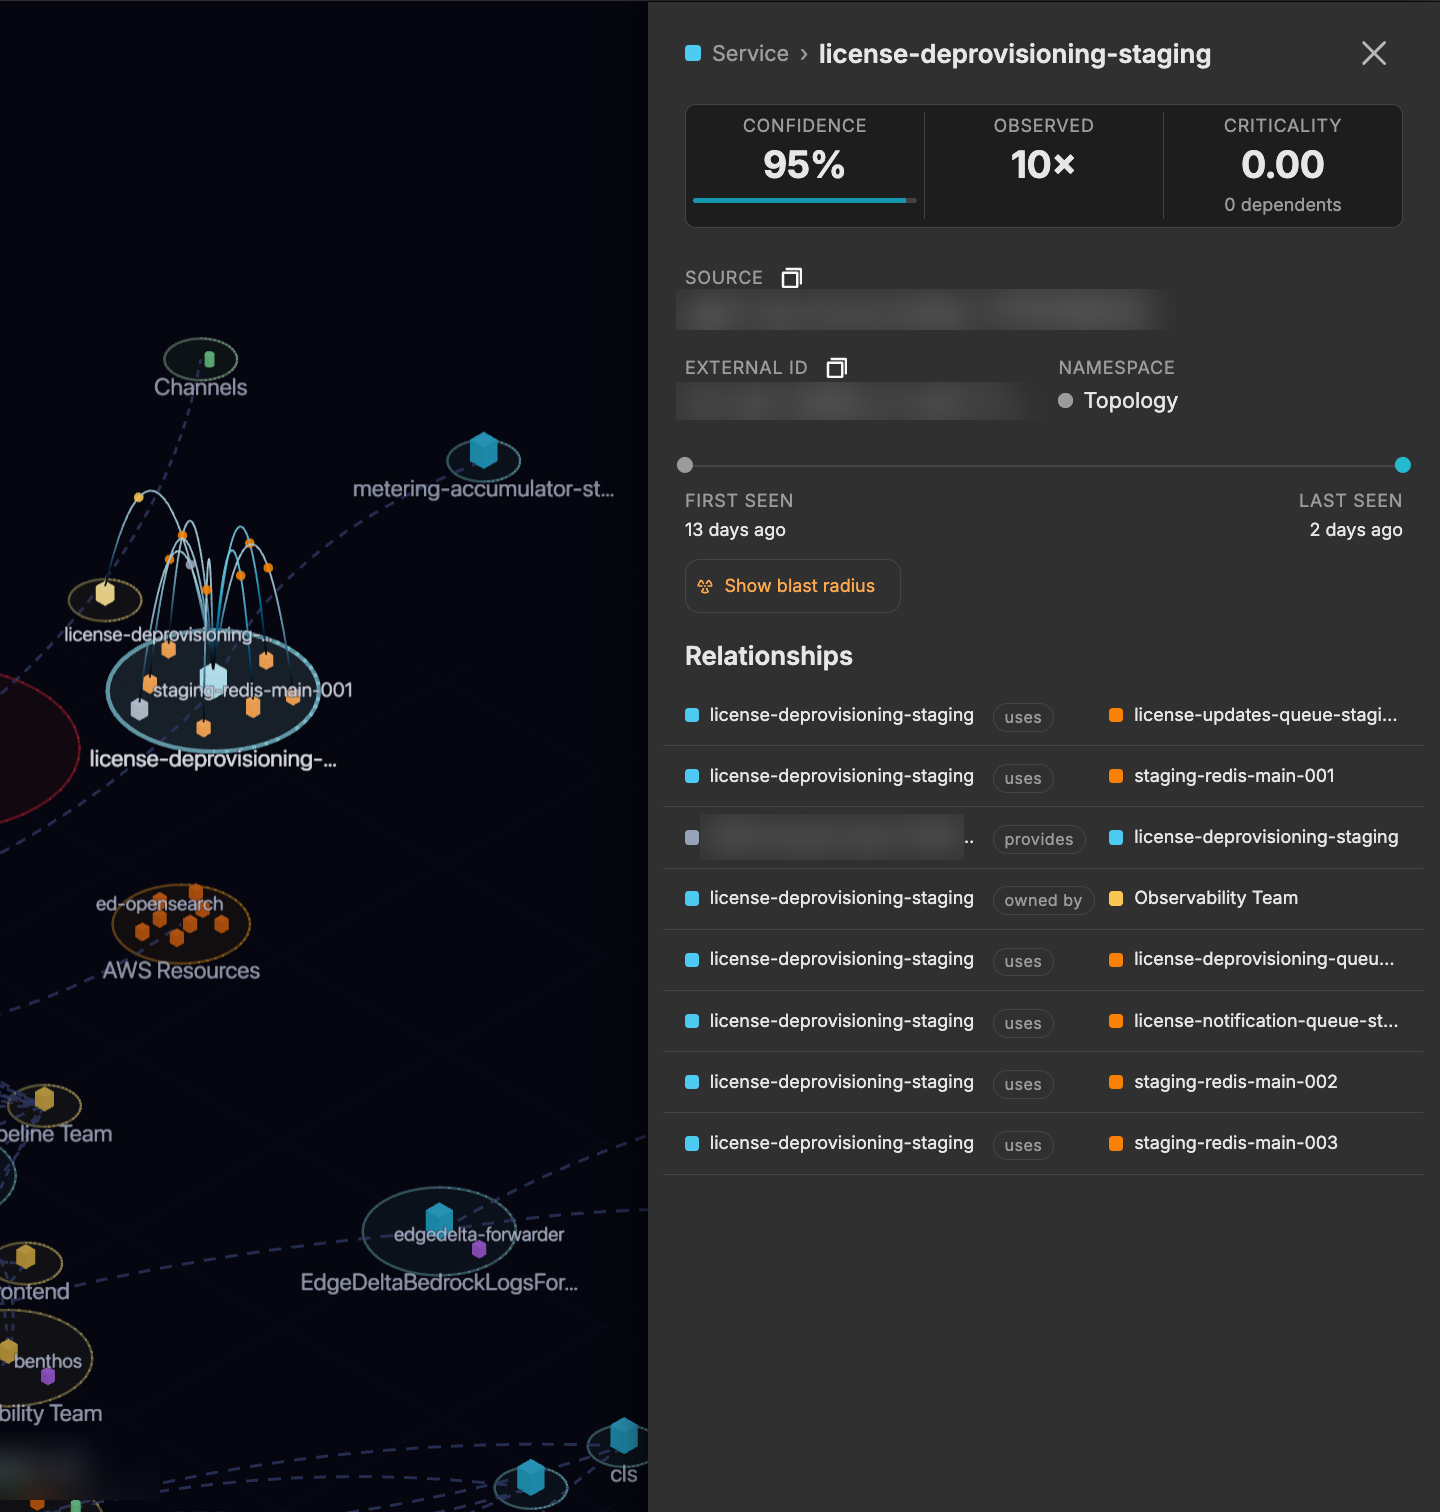Click the 'provides' relationship tag
This screenshot has height=1512, width=1440.
pos(1039,839)
